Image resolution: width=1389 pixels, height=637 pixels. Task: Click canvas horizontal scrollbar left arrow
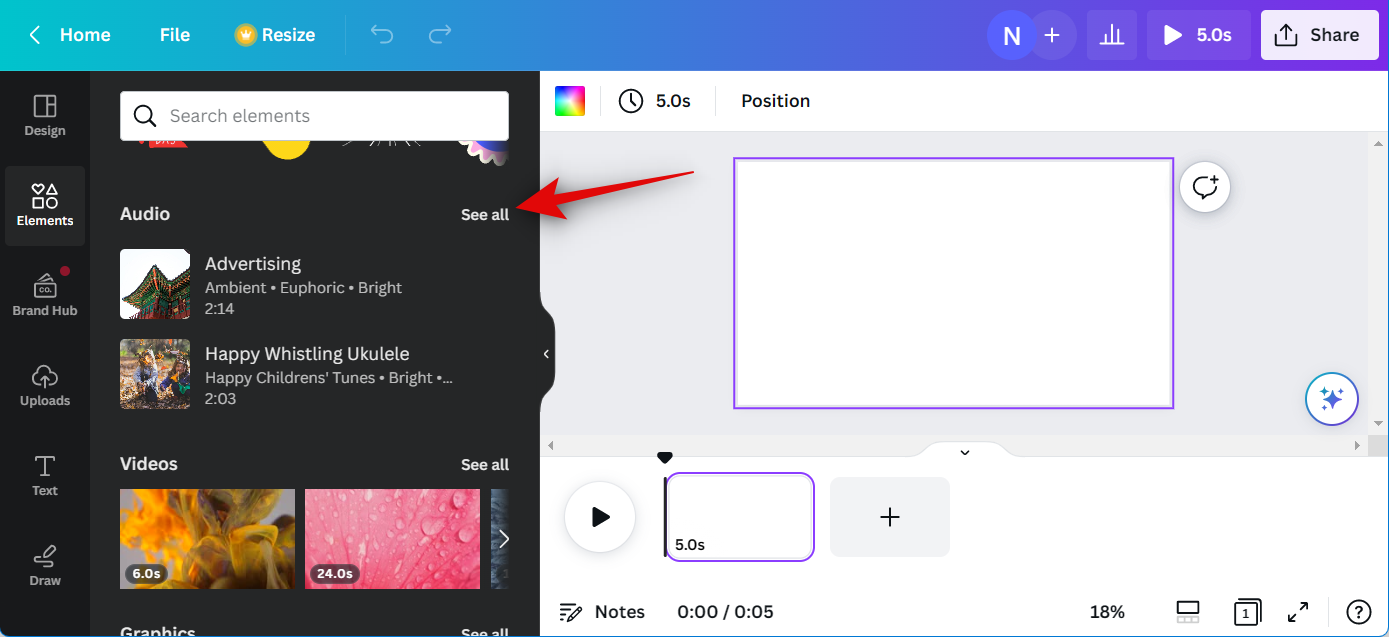(550, 445)
